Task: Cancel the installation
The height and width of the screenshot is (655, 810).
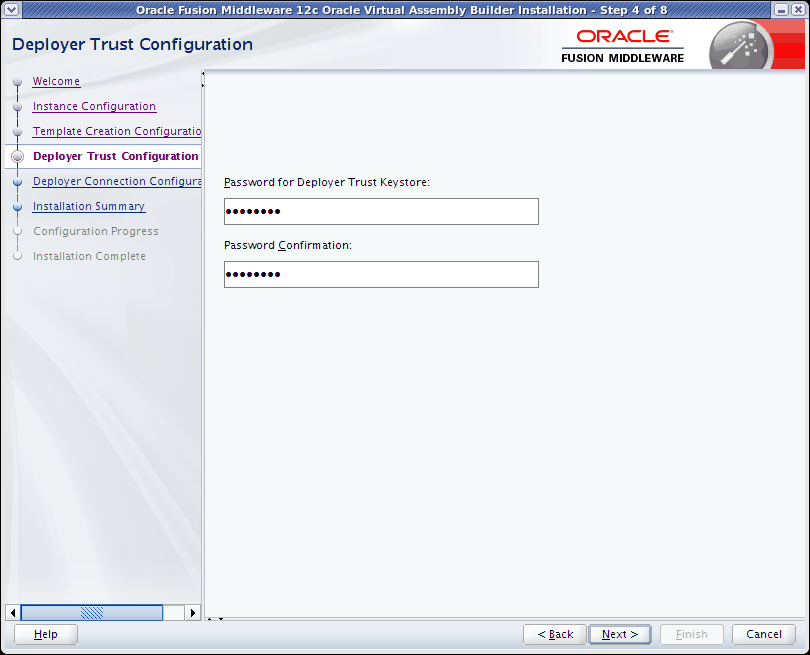Action: pyautogui.click(x=764, y=634)
